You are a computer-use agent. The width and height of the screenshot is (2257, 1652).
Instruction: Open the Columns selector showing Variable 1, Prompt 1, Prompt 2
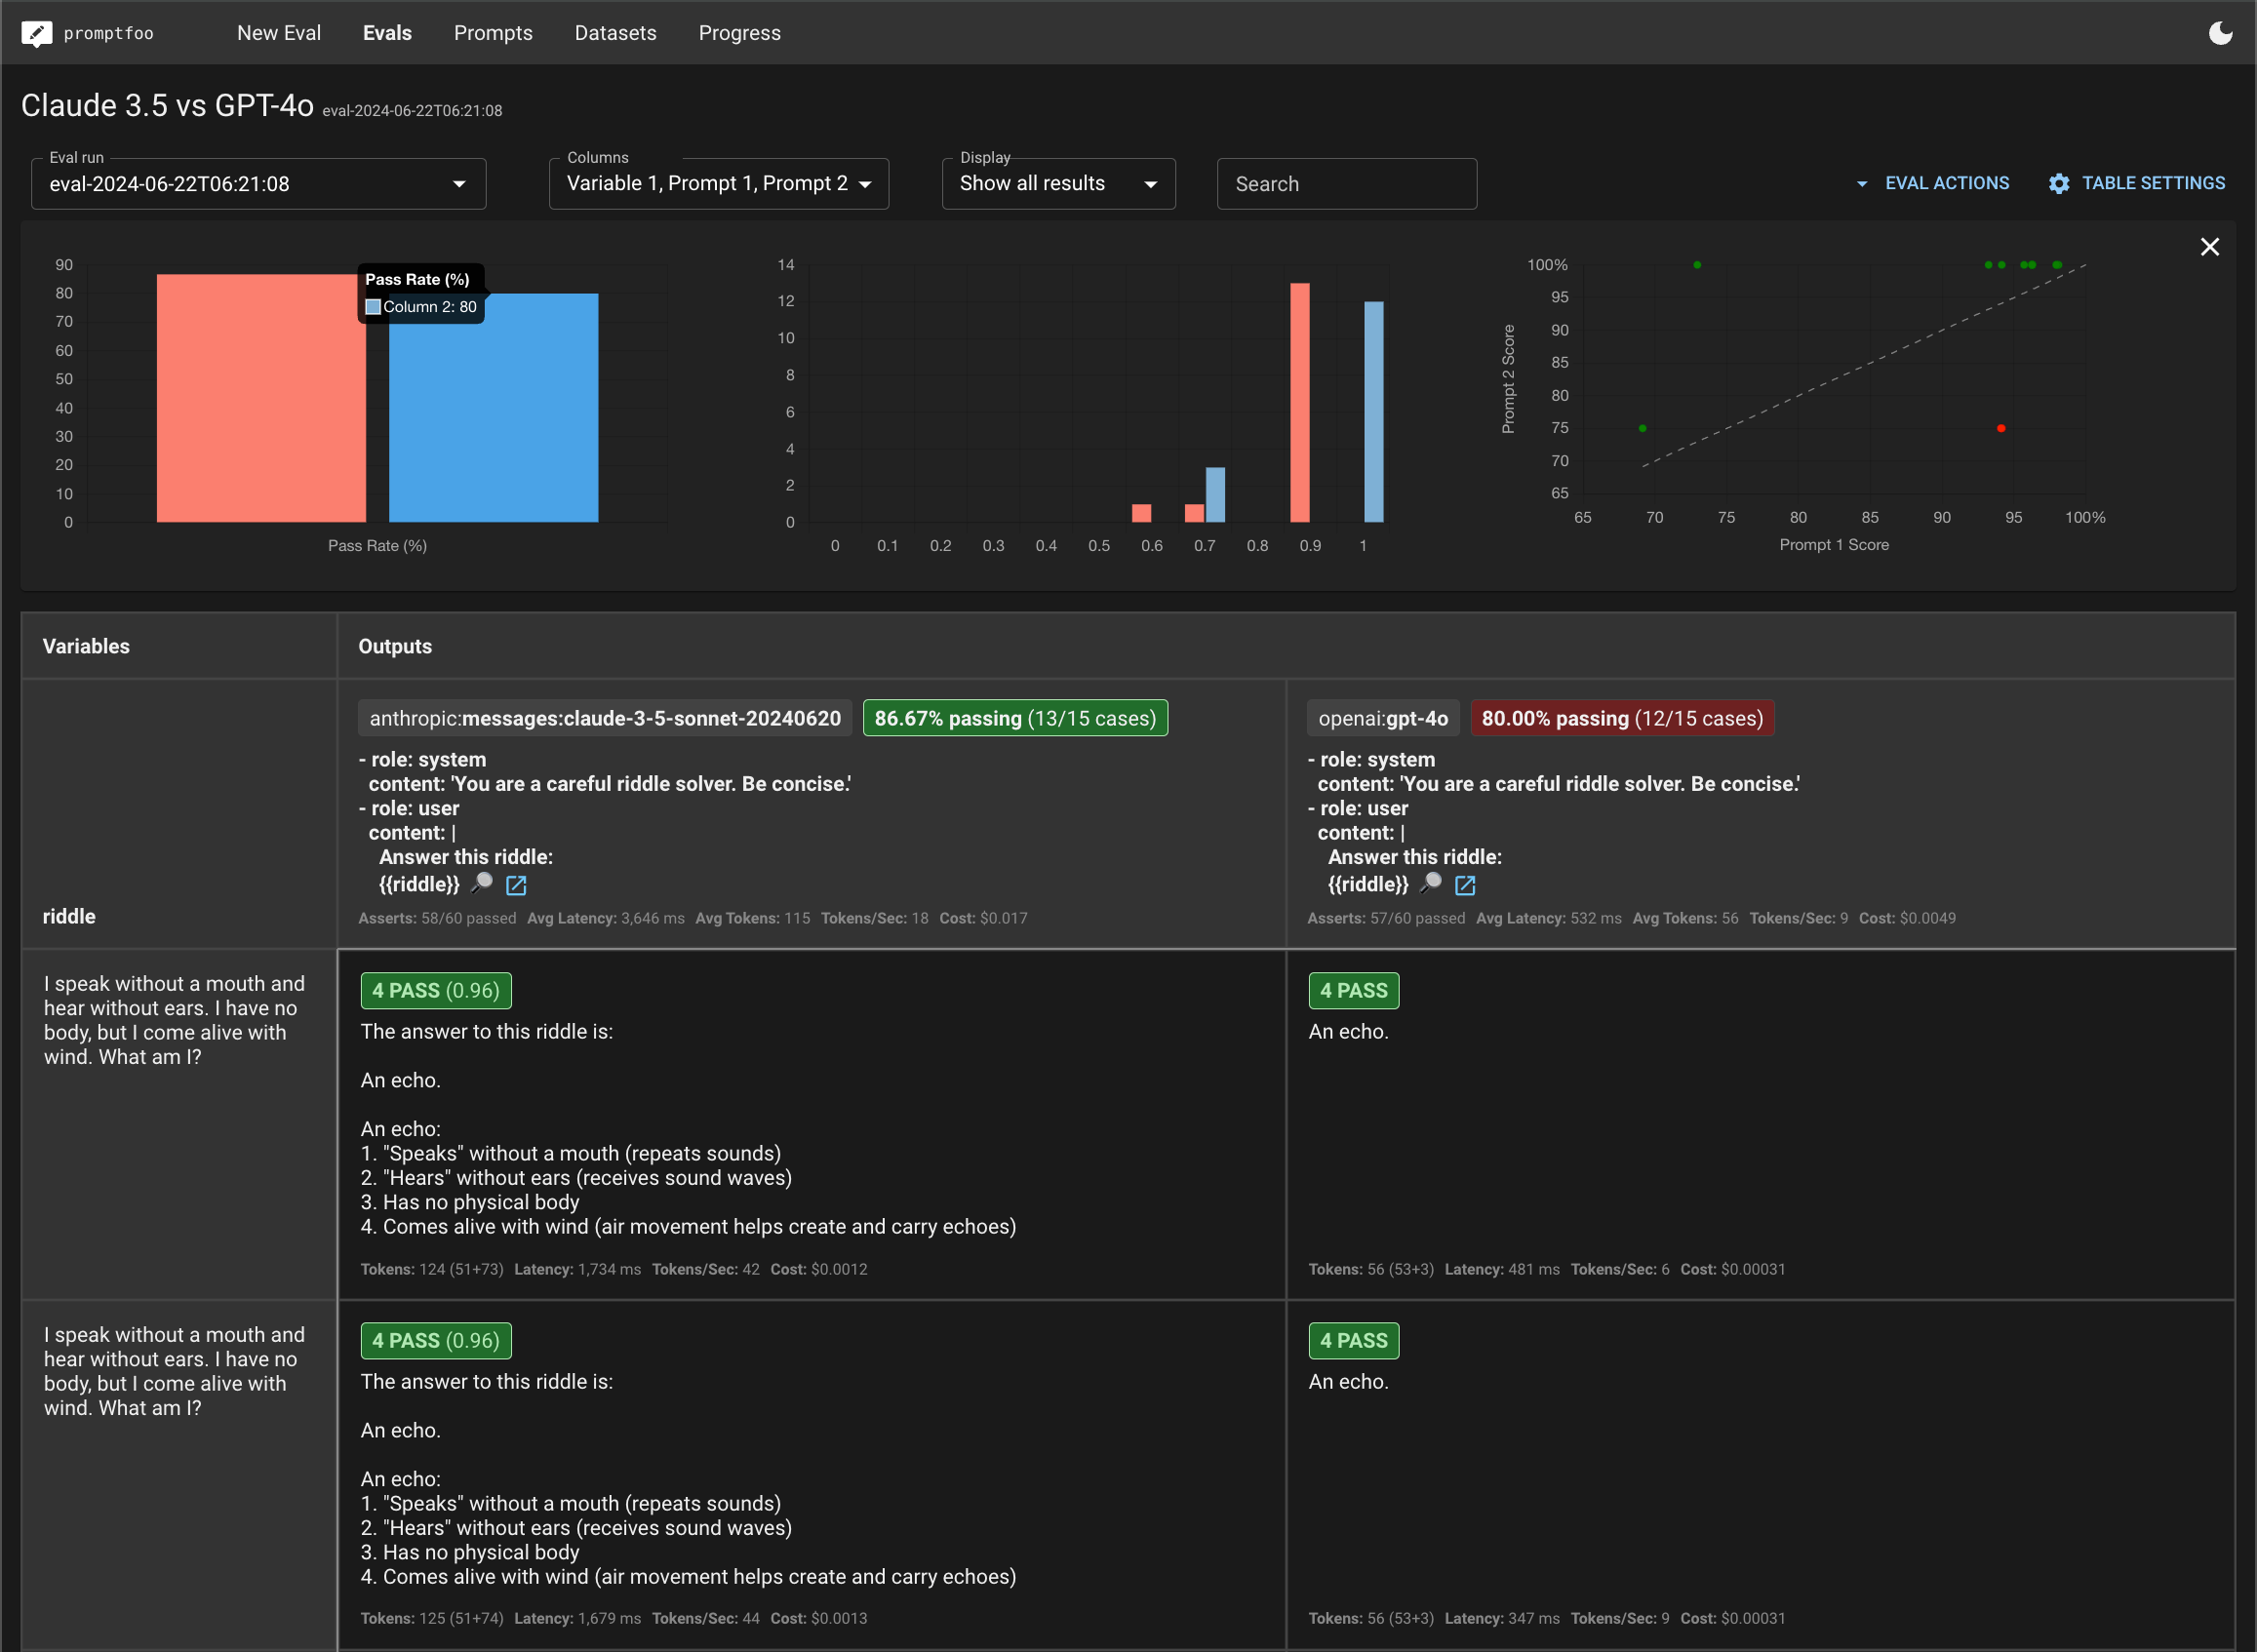pyautogui.click(x=718, y=183)
